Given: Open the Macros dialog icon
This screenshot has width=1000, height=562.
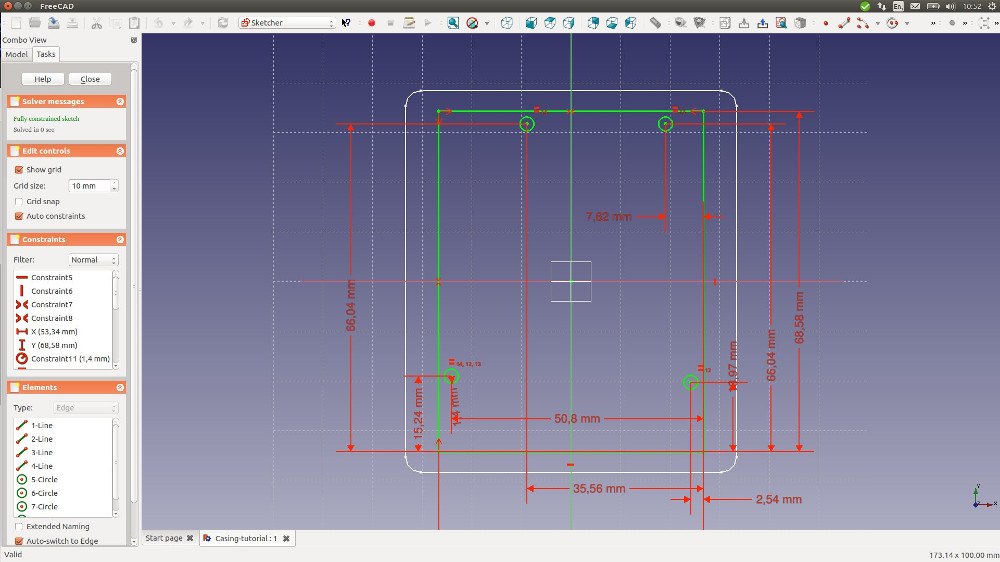Looking at the screenshot, I should point(409,23).
